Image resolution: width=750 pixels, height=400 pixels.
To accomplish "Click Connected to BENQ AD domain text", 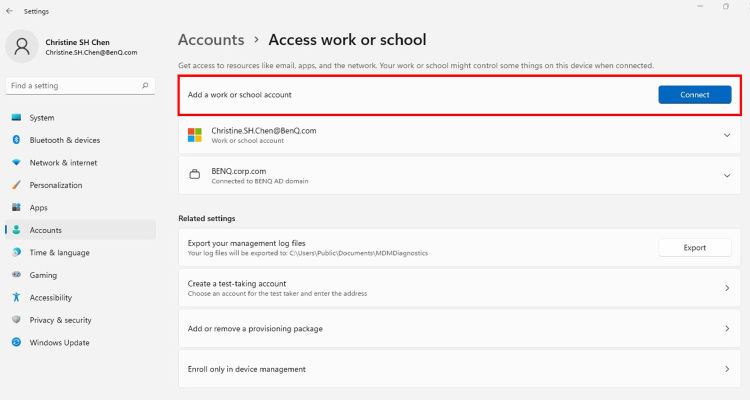I will point(260,181).
